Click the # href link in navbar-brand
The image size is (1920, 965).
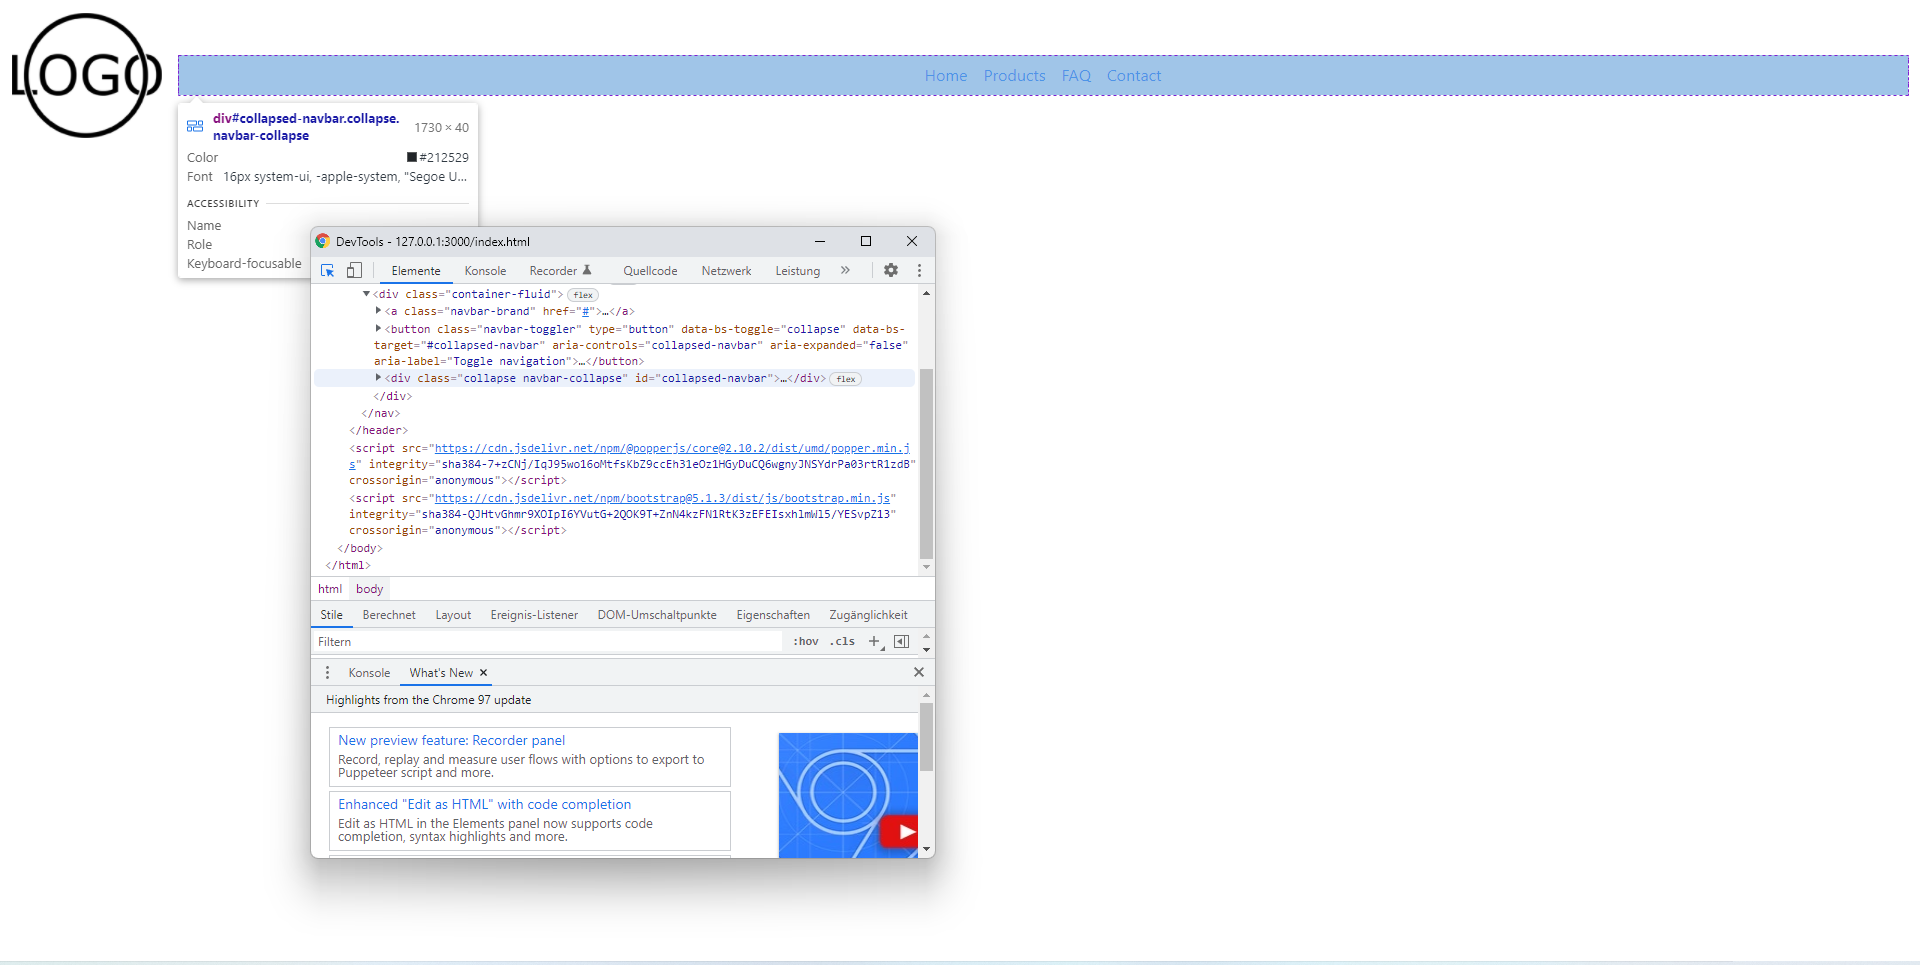(586, 311)
